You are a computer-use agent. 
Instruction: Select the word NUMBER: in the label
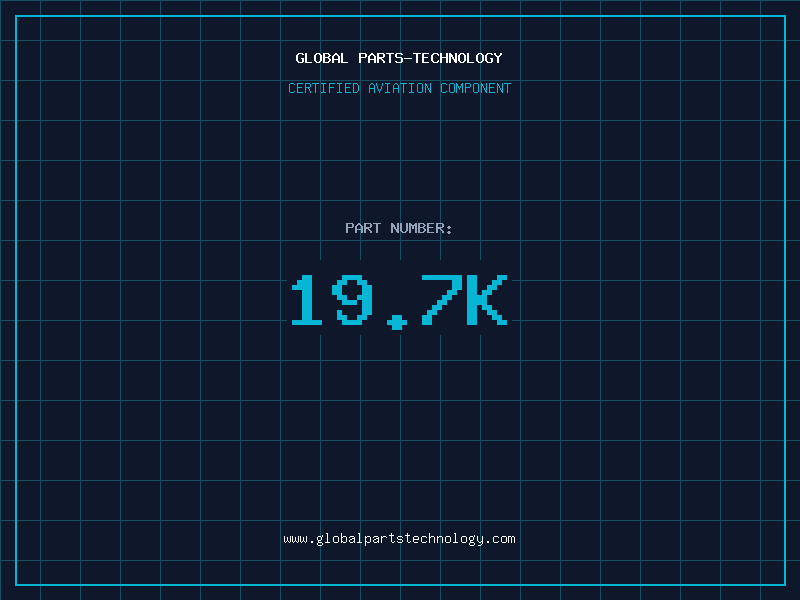(421, 228)
